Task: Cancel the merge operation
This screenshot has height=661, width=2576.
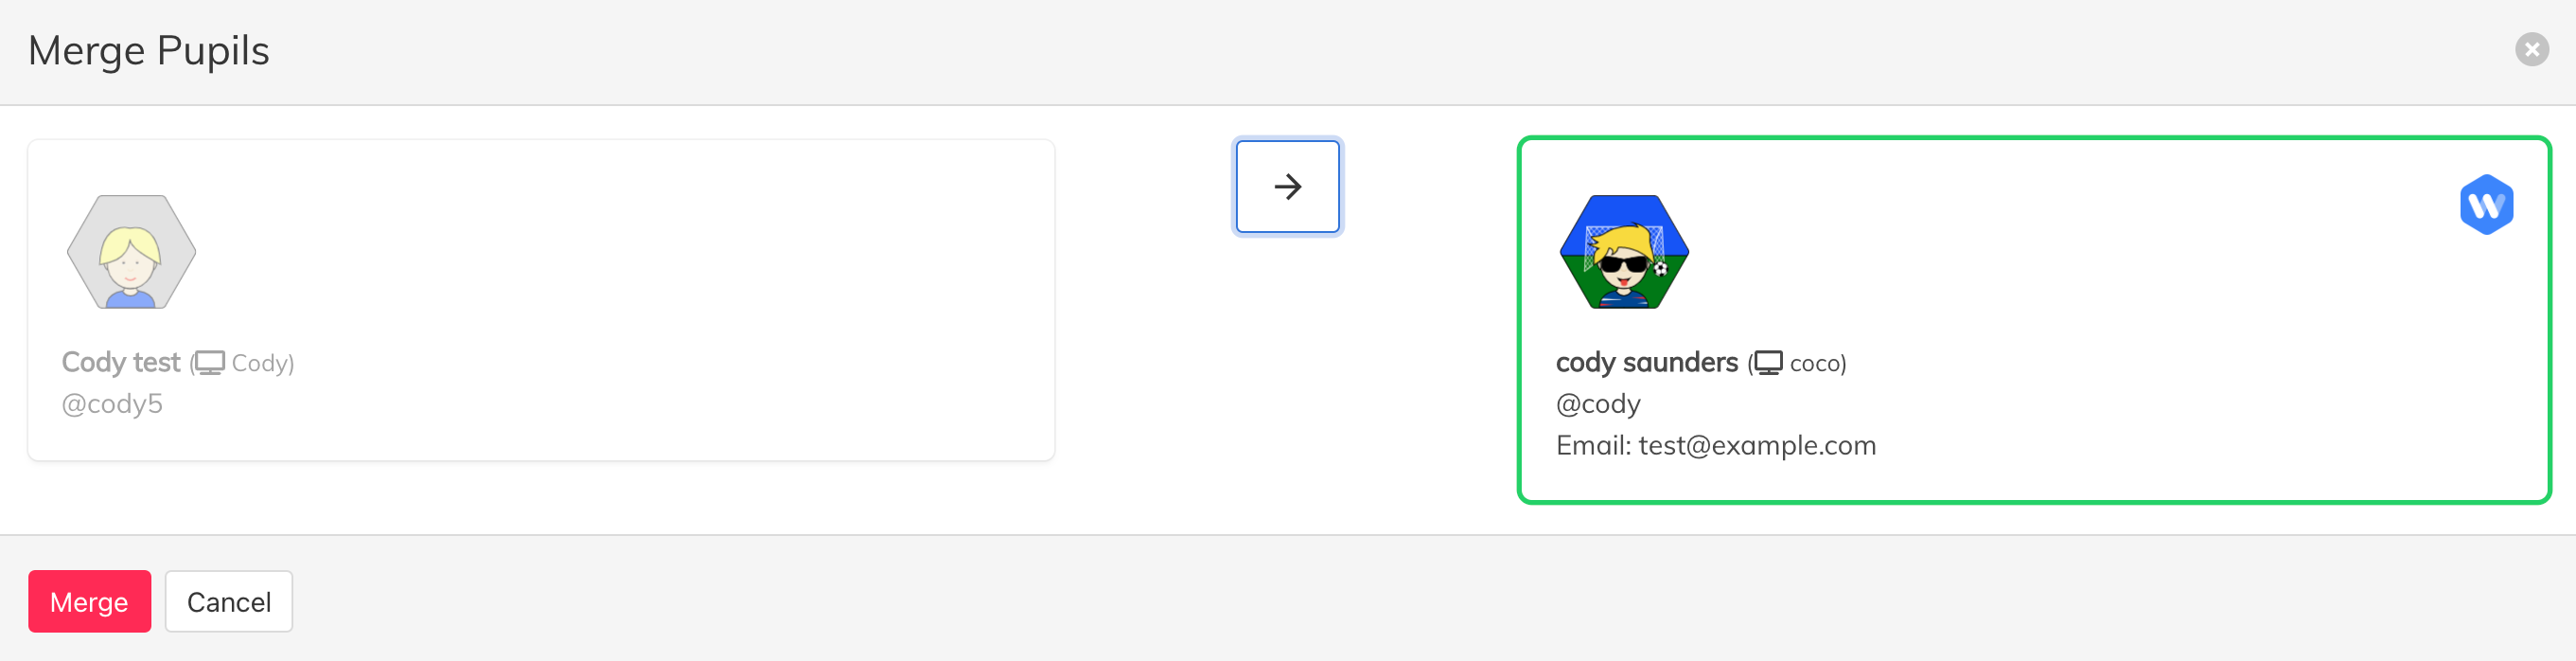Action: pos(229,602)
